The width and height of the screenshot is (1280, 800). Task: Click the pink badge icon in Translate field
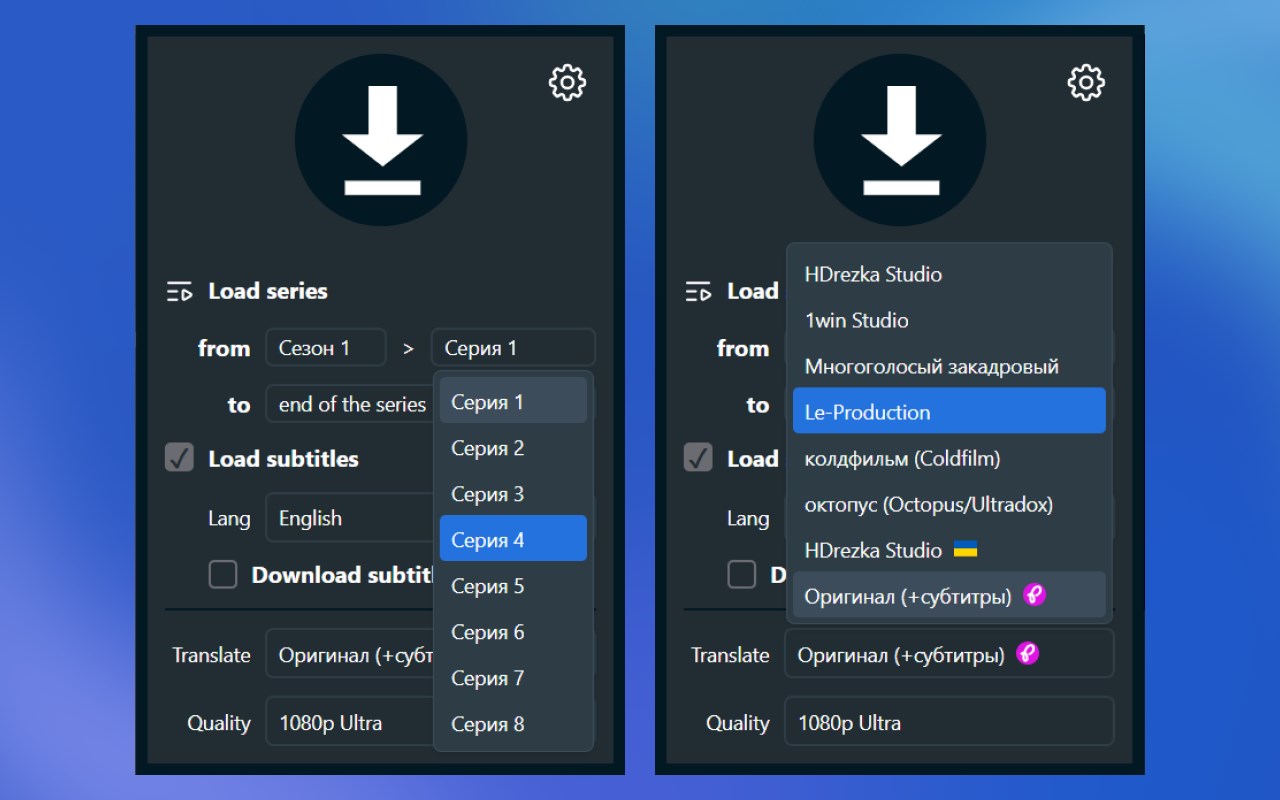pos(1027,654)
